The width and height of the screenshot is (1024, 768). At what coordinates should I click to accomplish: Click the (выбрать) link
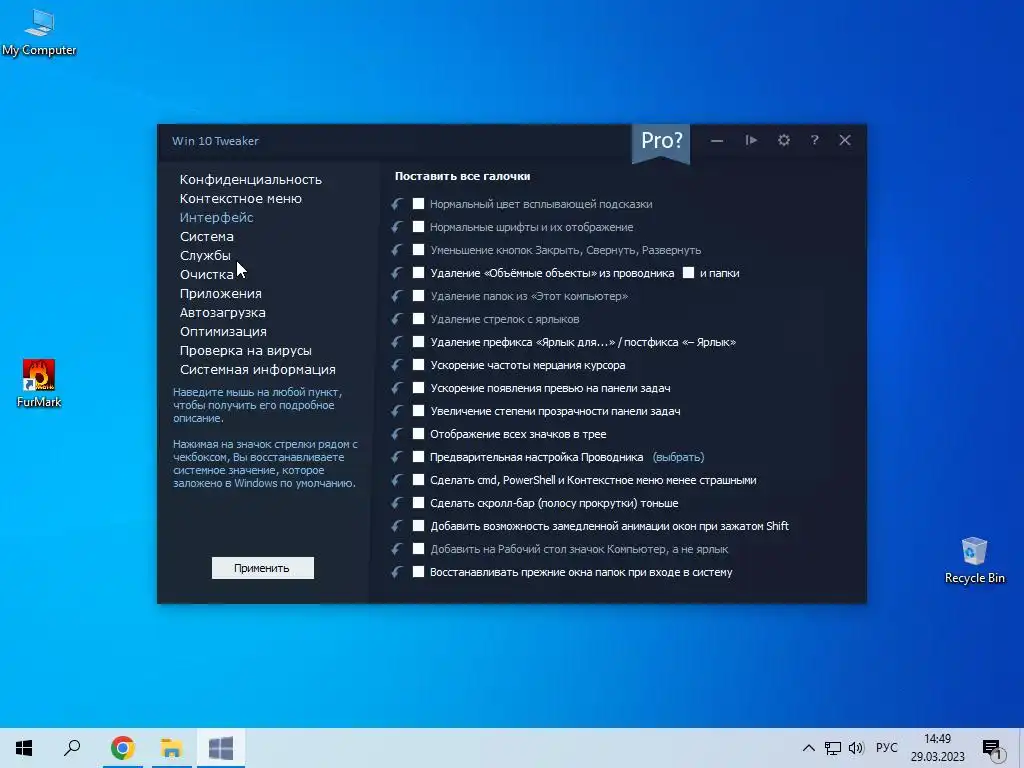click(x=679, y=457)
